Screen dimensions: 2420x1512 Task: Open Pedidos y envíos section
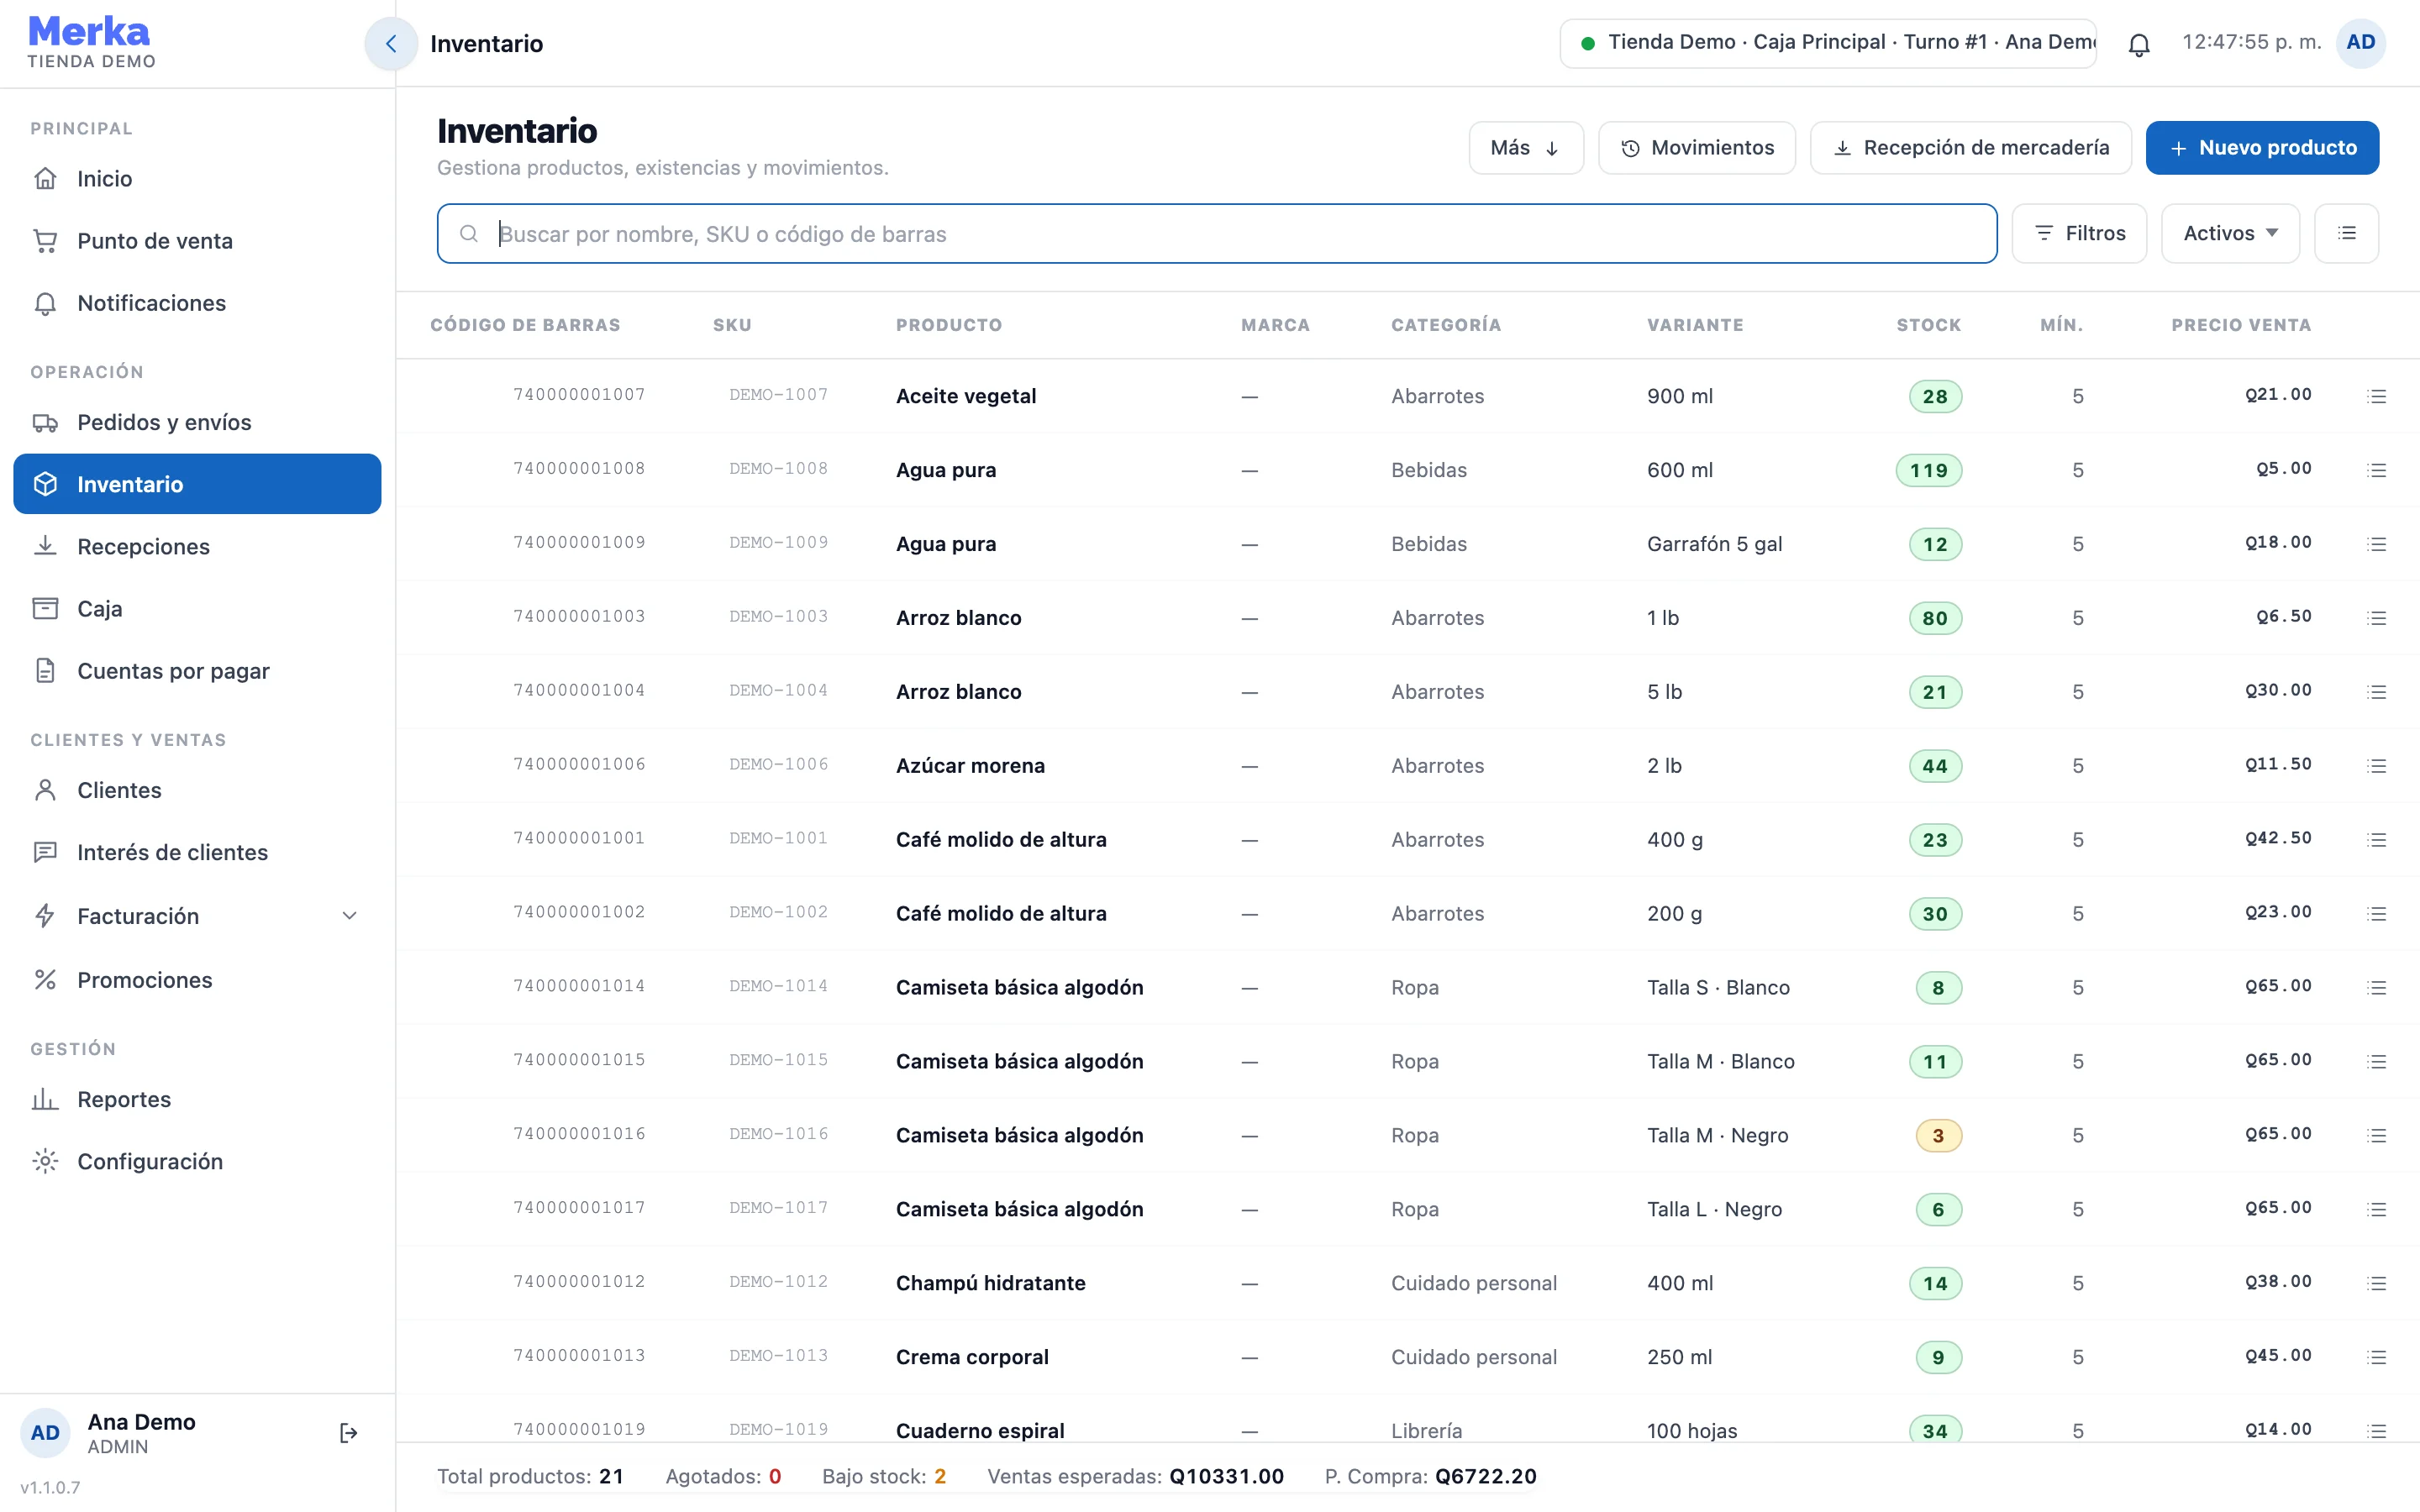tap(197, 422)
